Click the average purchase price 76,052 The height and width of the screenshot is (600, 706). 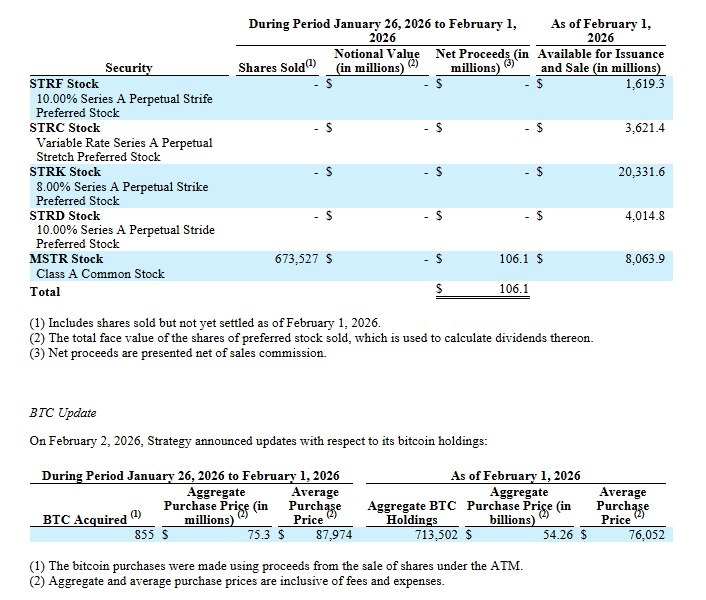point(647,535)
